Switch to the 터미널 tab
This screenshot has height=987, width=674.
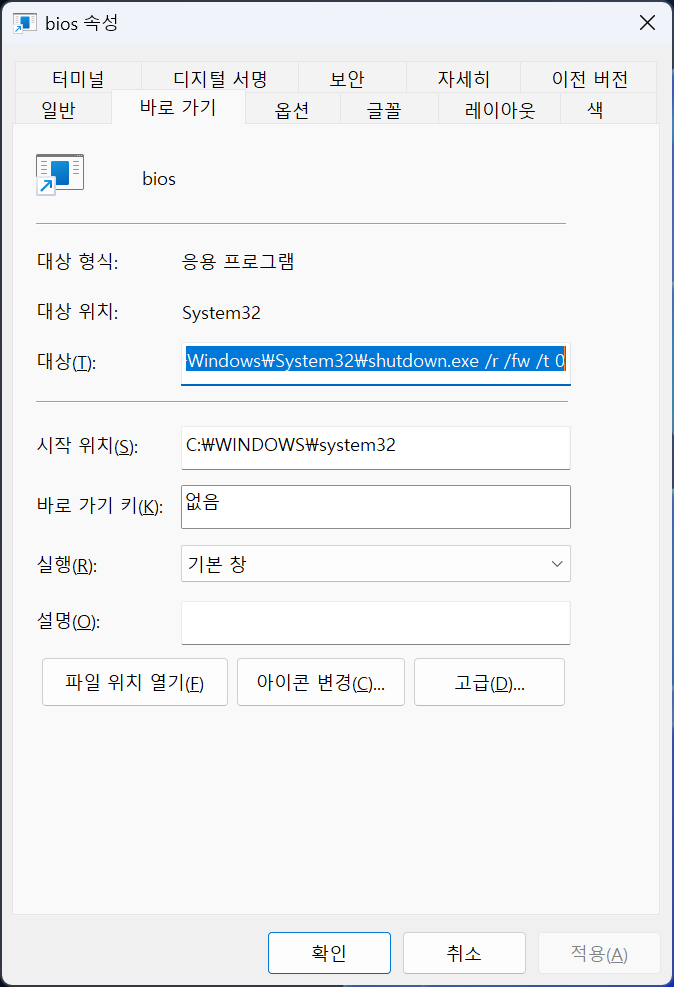(78, 79)
